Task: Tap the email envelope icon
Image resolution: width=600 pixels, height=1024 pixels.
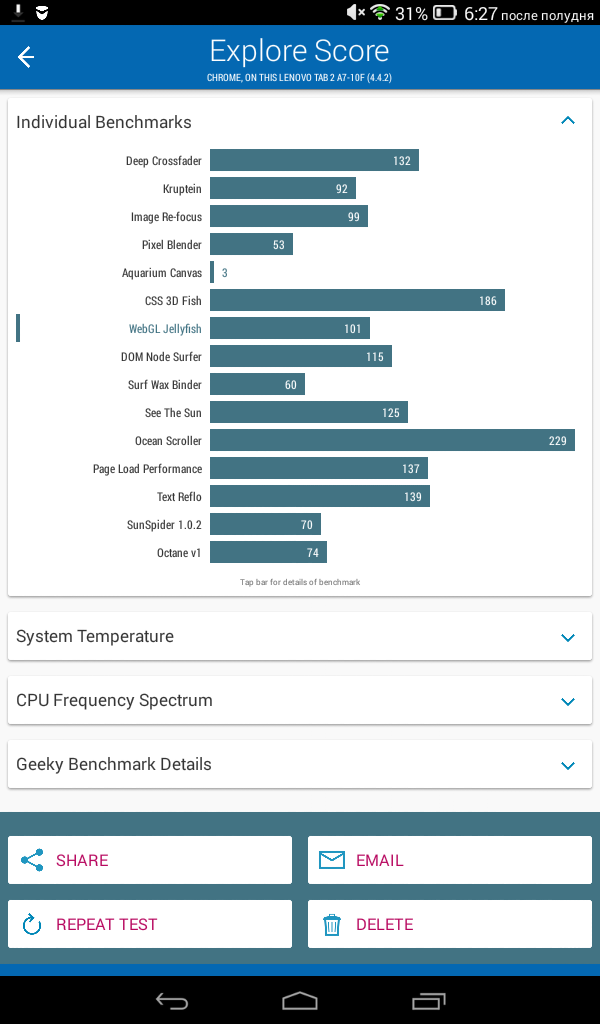Action: click(x=332, y=860)
